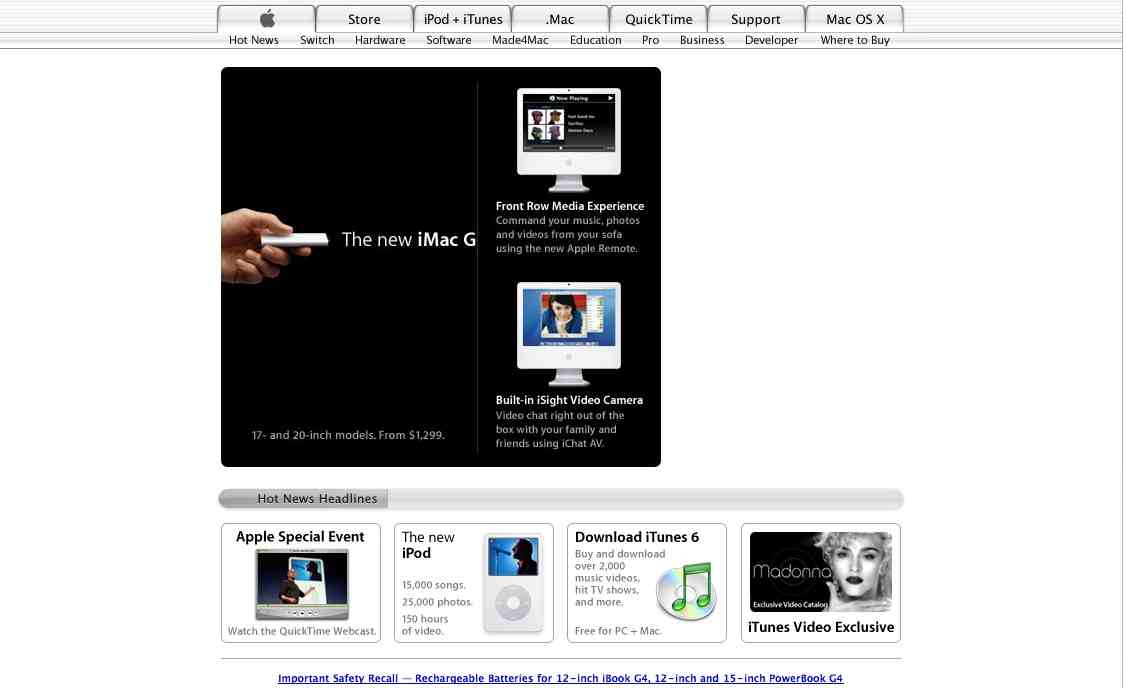Image resolution: width=1123 pixels, height=688 pixels.
Task: Open the Store tab
Action: (364, 19)
